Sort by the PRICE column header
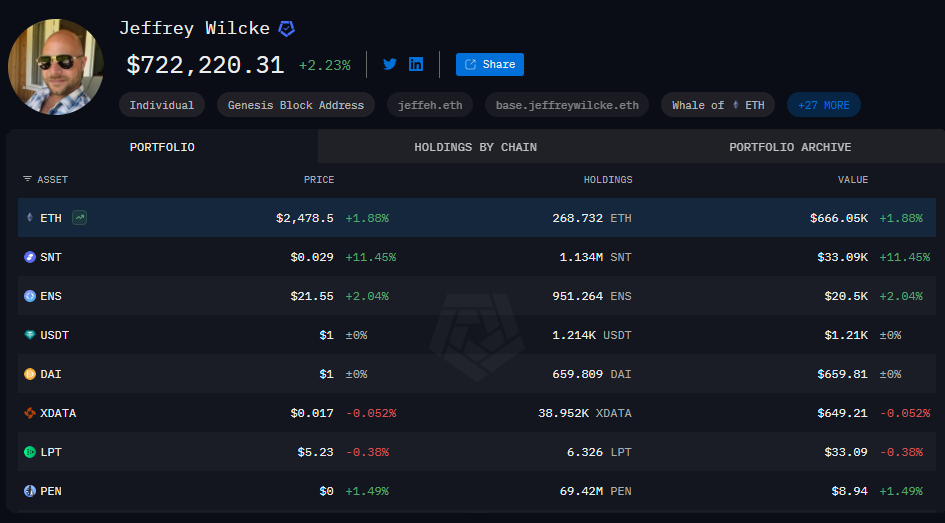The width and height of the screenshot is (945, 523). pos(319,180)
